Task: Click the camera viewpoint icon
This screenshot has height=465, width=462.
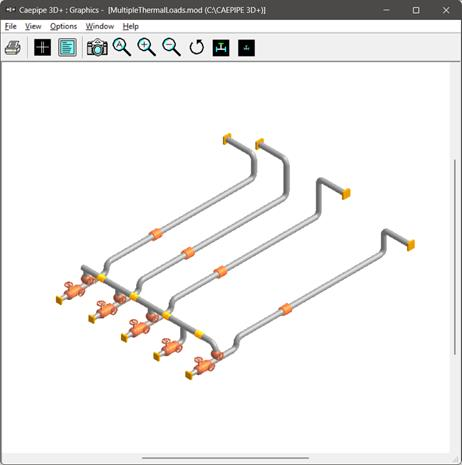Action: tap(97, 47)
